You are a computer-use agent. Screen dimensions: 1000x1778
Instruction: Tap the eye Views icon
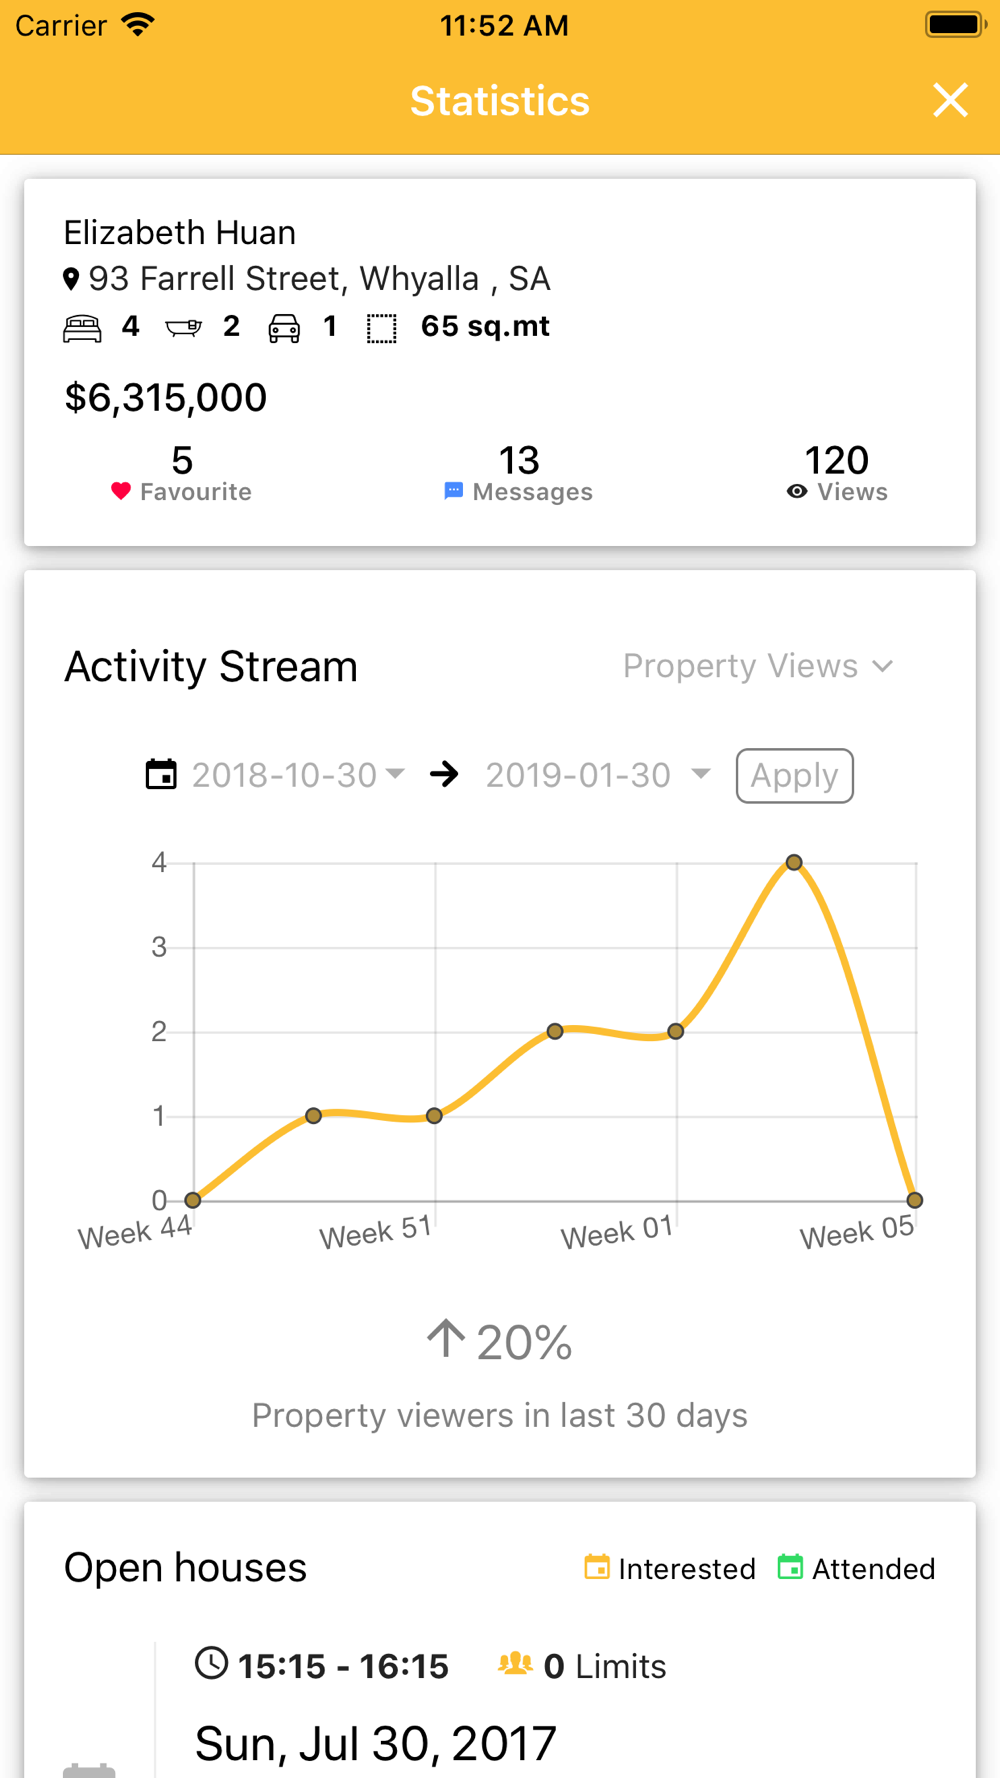tap(797, 491)
